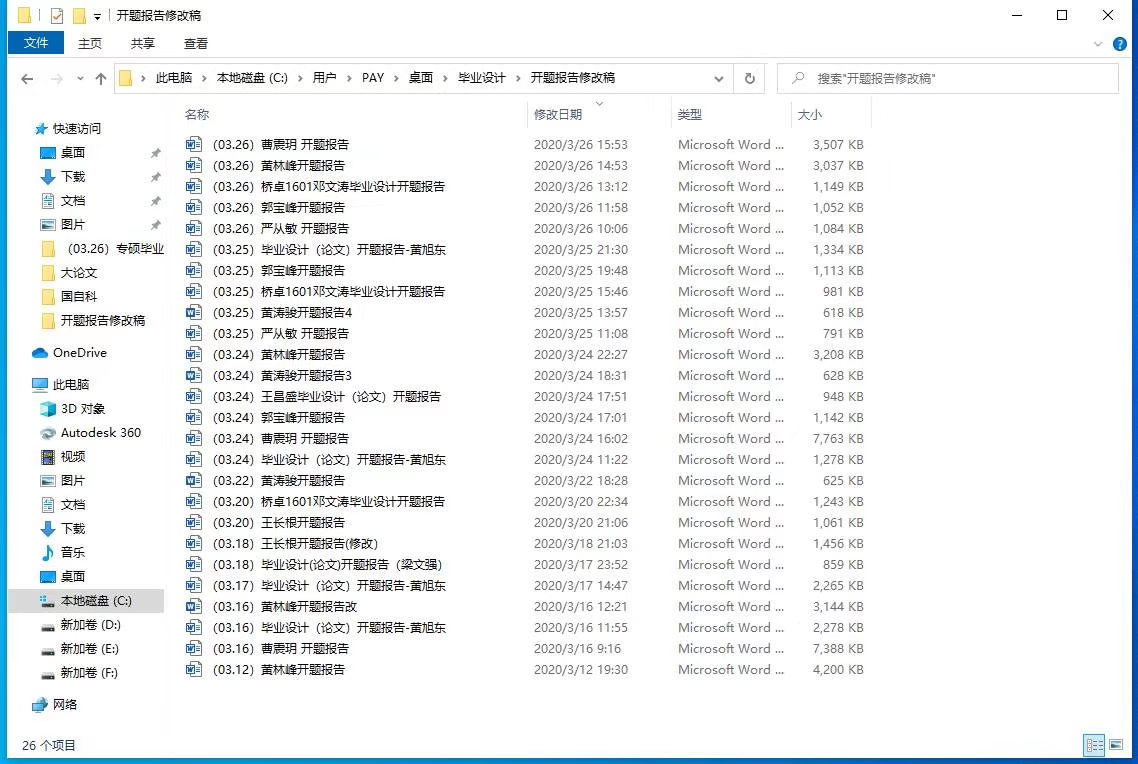Viewport: 1138px width, 764px height.
Task: Switch to details view layout icon
Action: coord(1095,745)
